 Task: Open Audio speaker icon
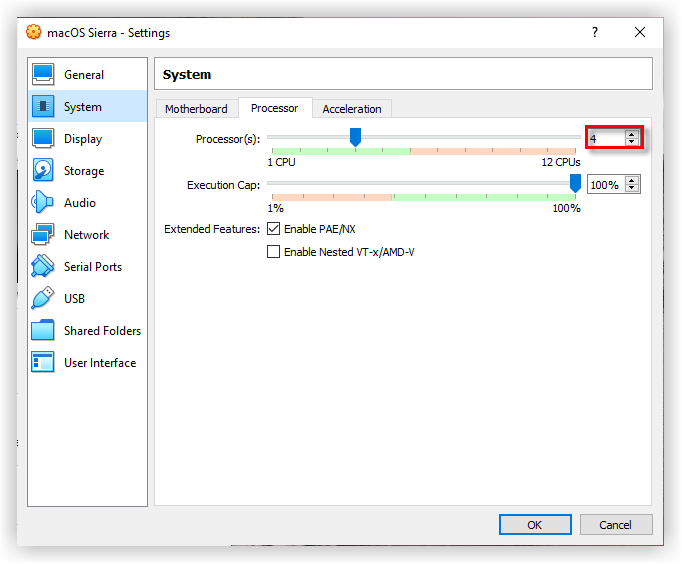click(x=43, y=203)
